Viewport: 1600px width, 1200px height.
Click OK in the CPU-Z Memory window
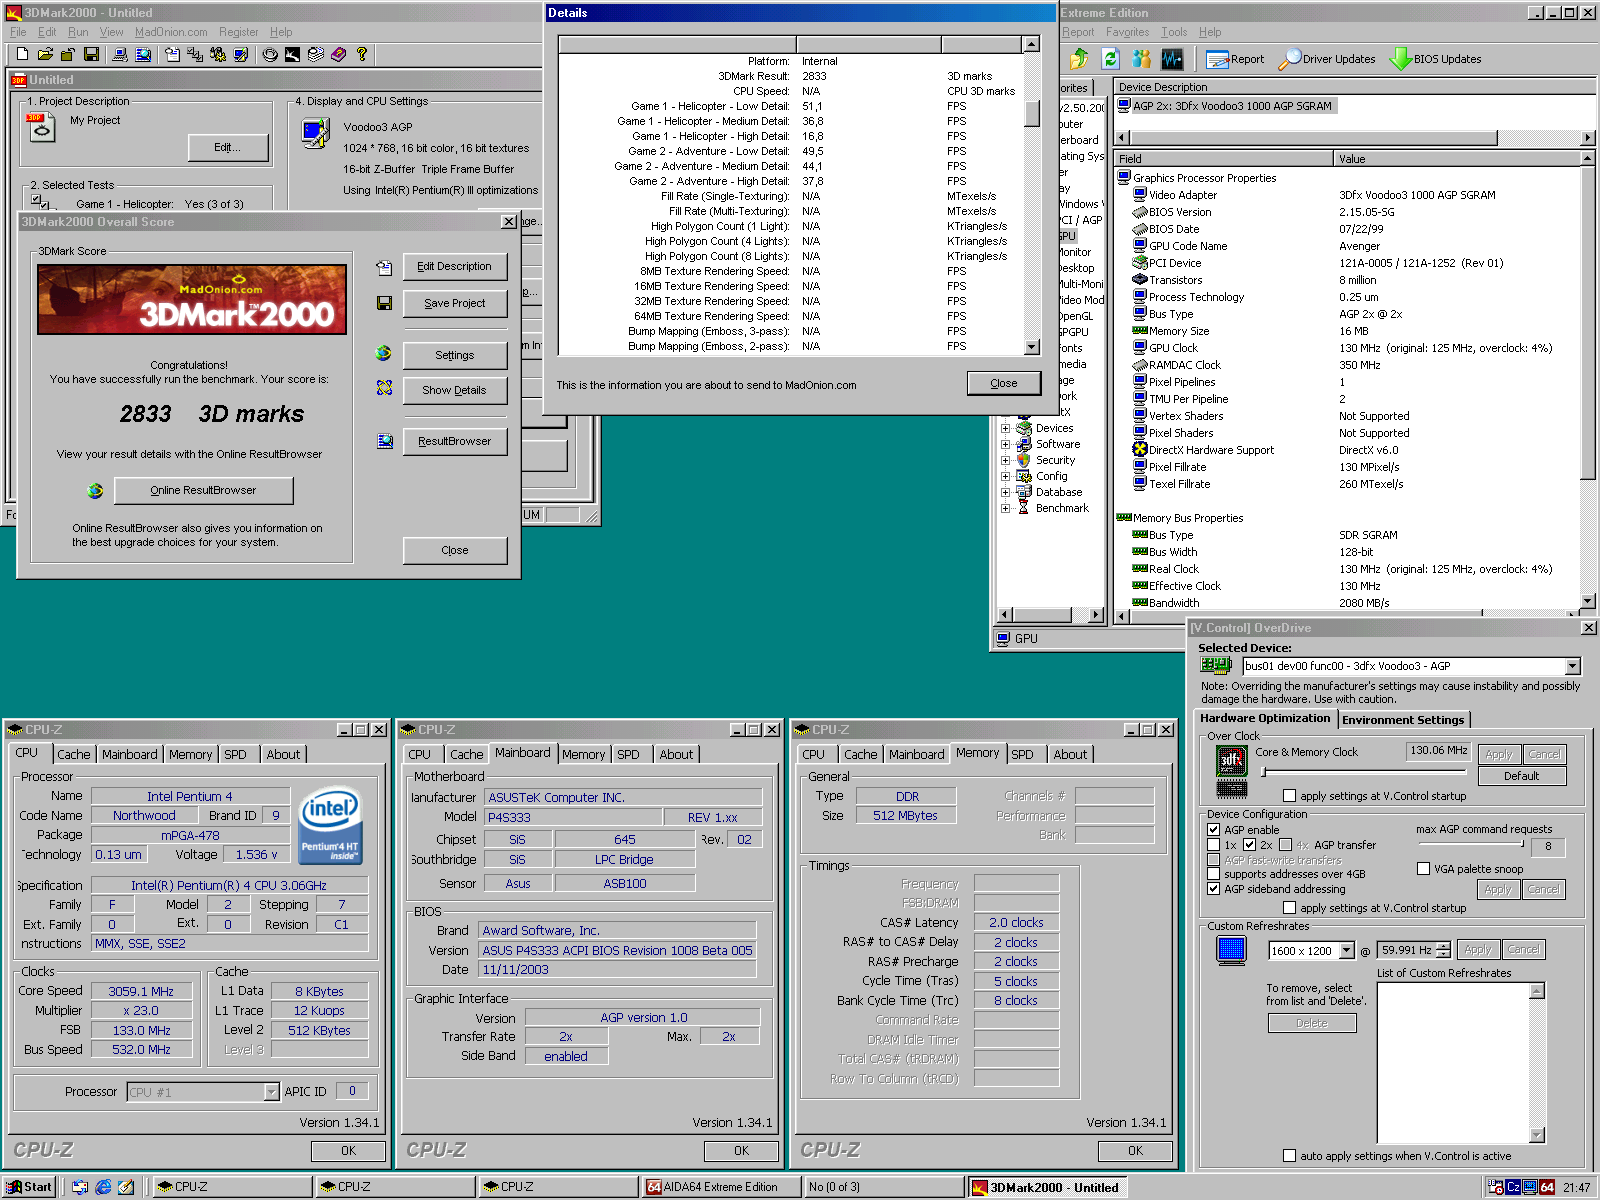click(1135, 1151)
